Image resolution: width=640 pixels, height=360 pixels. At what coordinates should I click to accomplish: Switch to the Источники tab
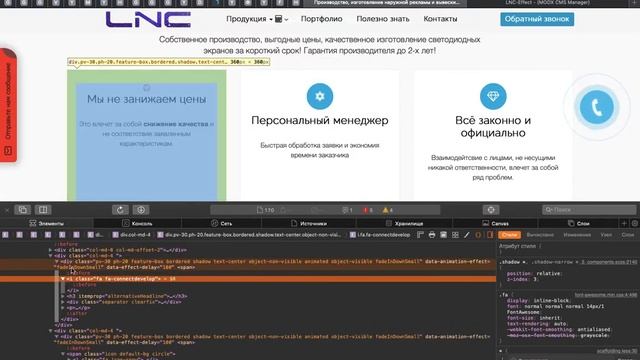[x=309, y=223]
